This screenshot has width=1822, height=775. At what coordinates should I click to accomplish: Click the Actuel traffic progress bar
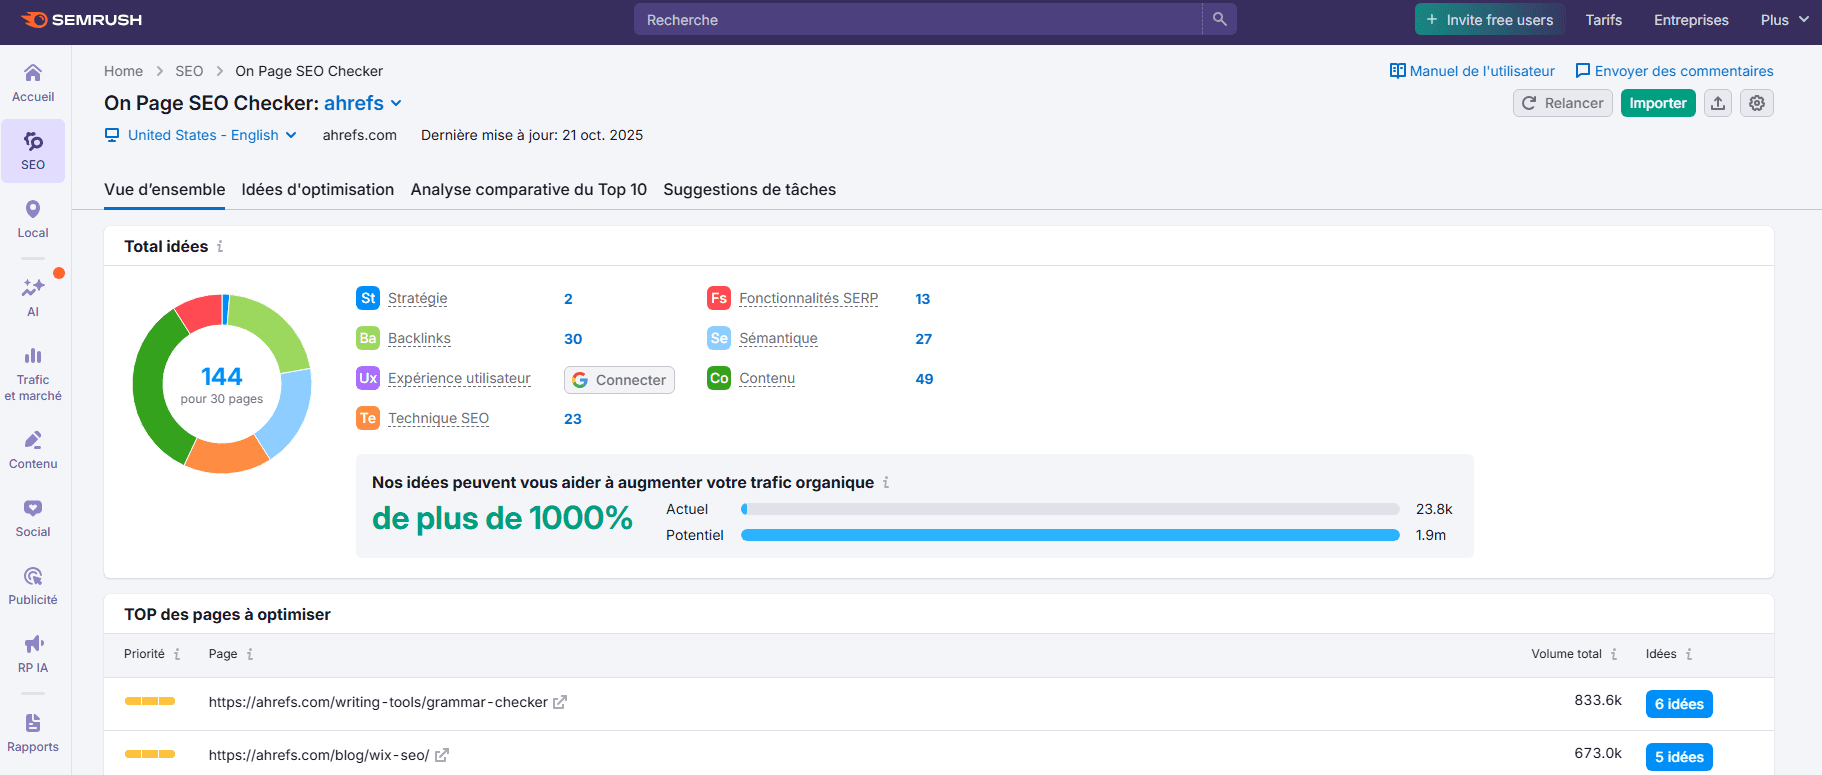[1070, 509]
